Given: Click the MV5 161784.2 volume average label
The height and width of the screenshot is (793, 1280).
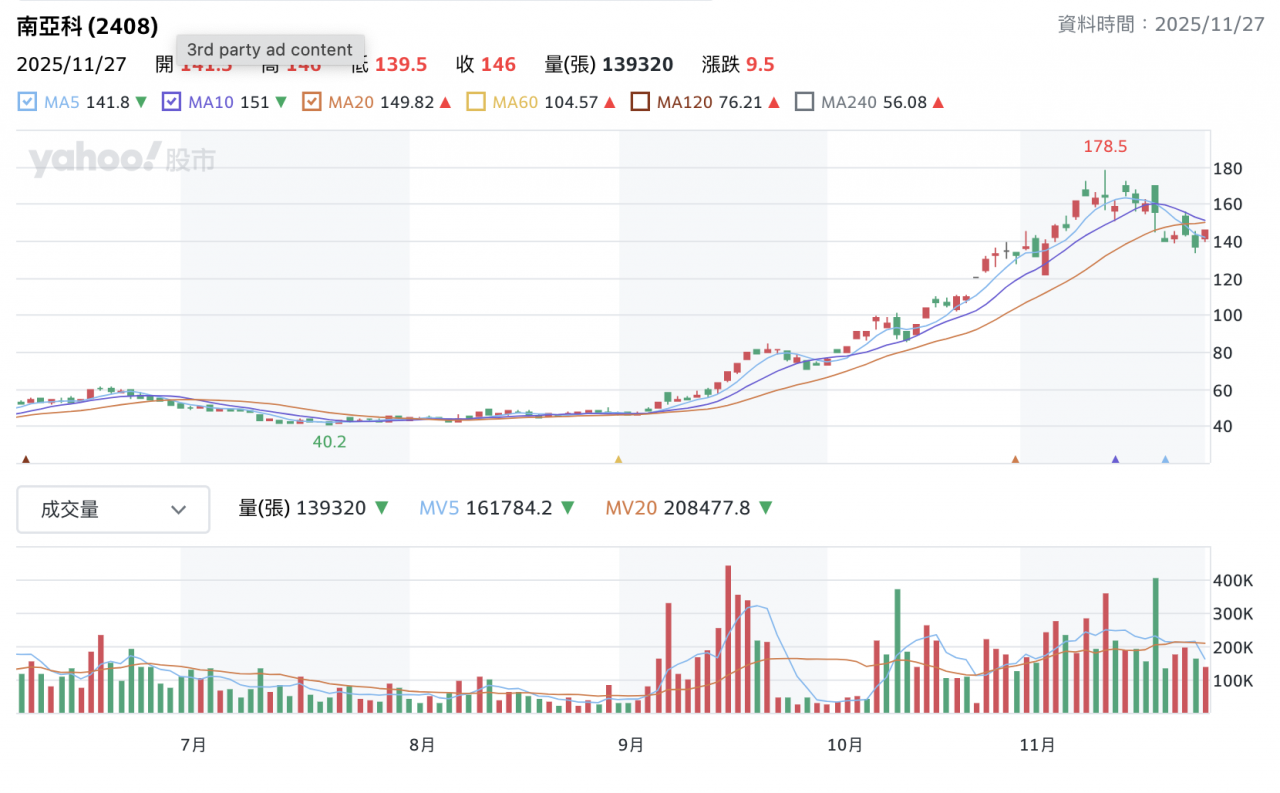Looking at the screenshot, I should (485, 508).
